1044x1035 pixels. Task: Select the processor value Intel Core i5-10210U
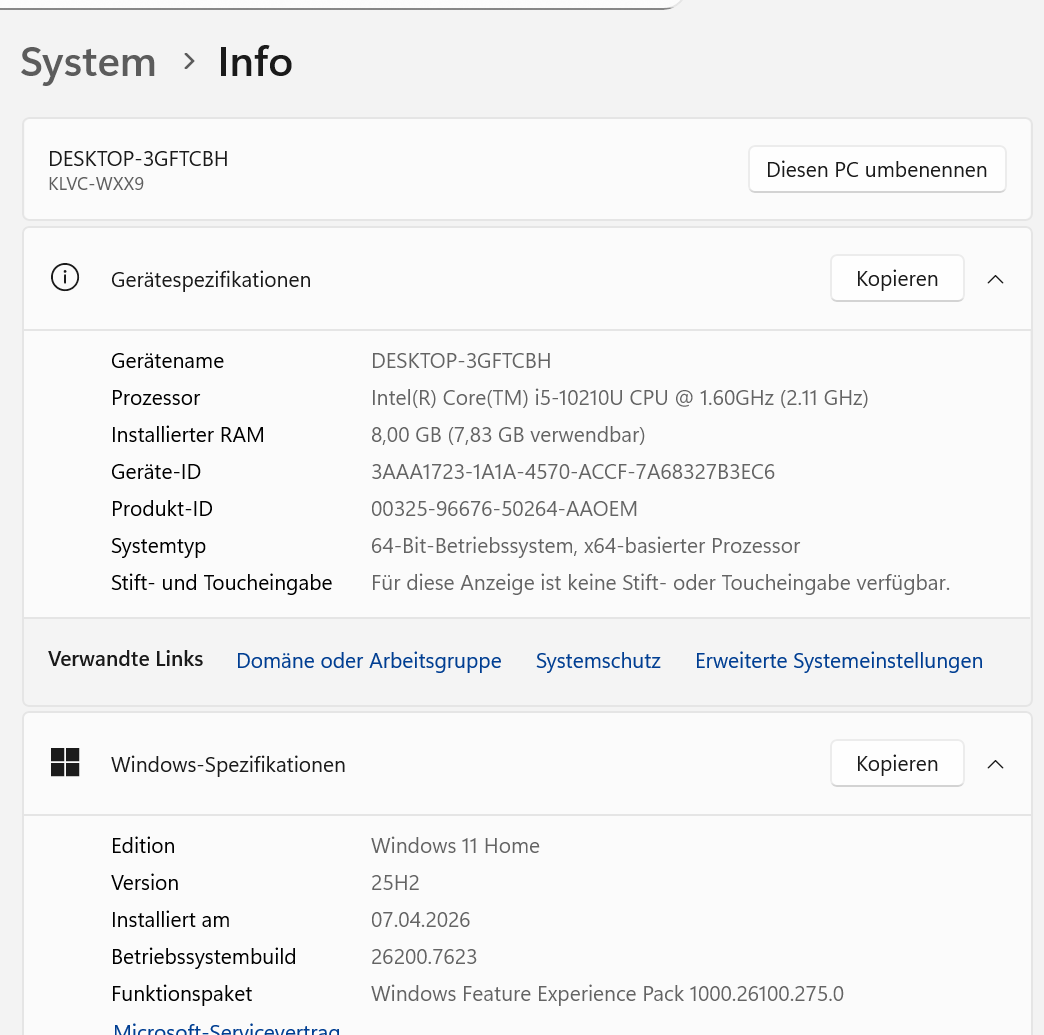tap(619, 398)
